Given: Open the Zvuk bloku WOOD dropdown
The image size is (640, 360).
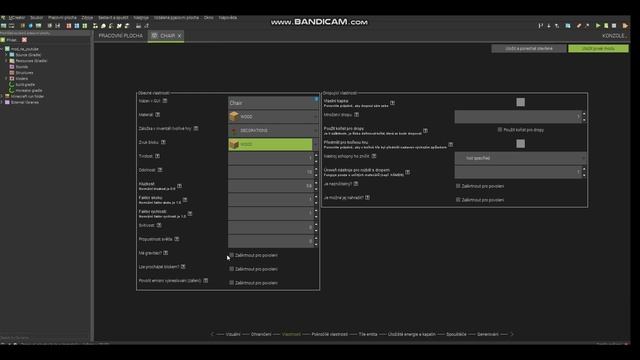Looking at the screenshot, I should (x=273, y=144).
